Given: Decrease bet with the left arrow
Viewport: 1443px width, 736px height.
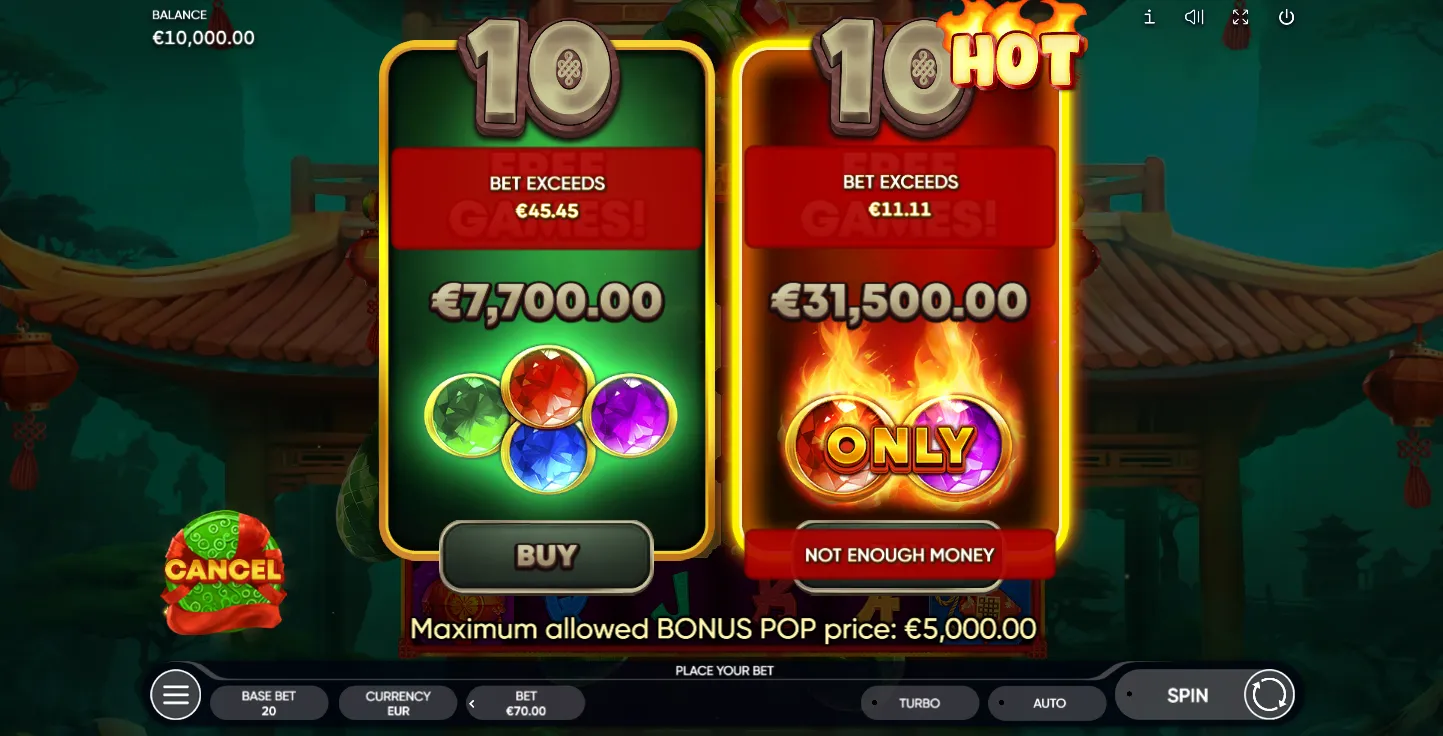Looking at the screenshot, I should [x=473, y=704].
